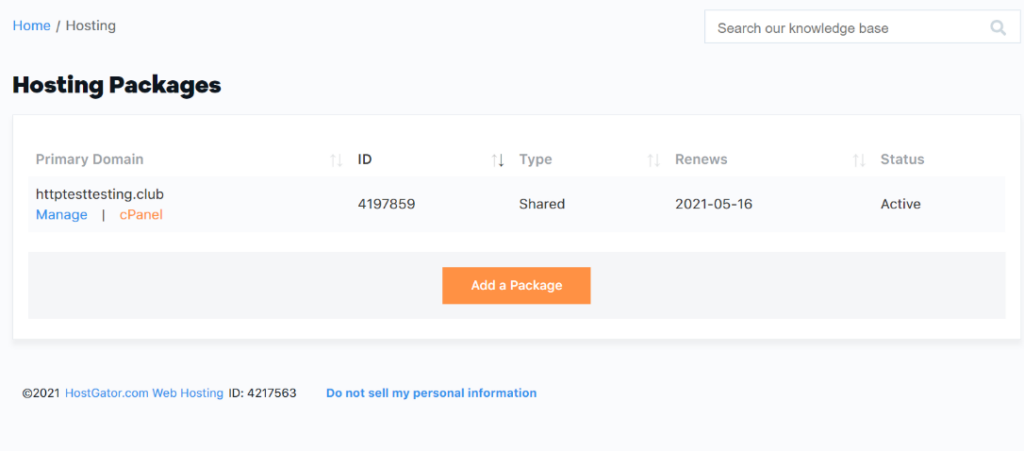1024x451 pixels.
Task: Open HostGator.com Web Hosting footer link
Action: pyautogui.click(x=144, y=393)
